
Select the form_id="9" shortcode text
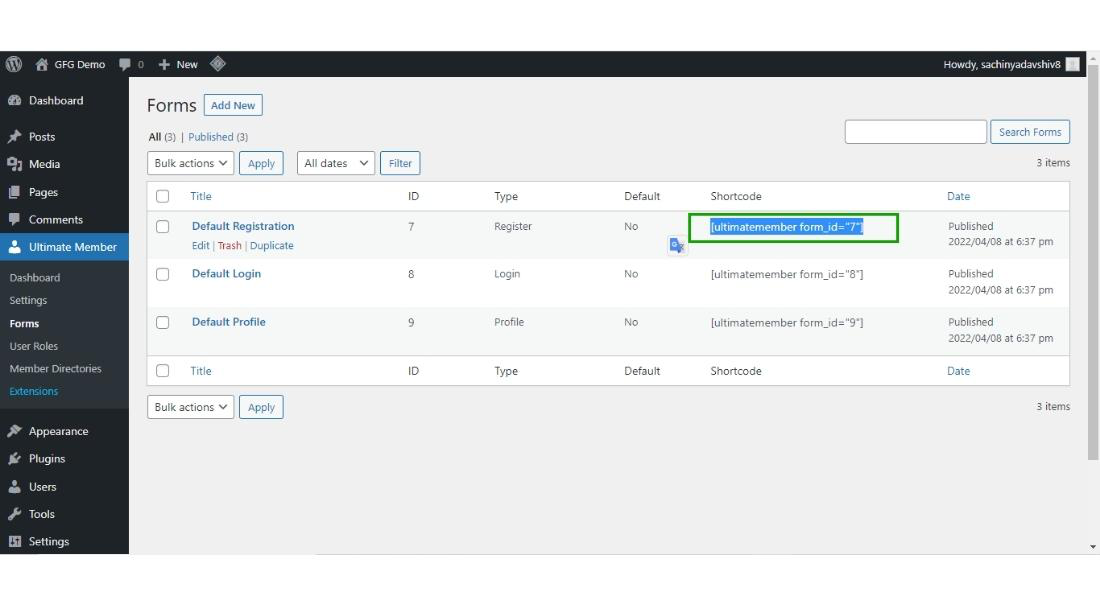click(x=786, y=322)
